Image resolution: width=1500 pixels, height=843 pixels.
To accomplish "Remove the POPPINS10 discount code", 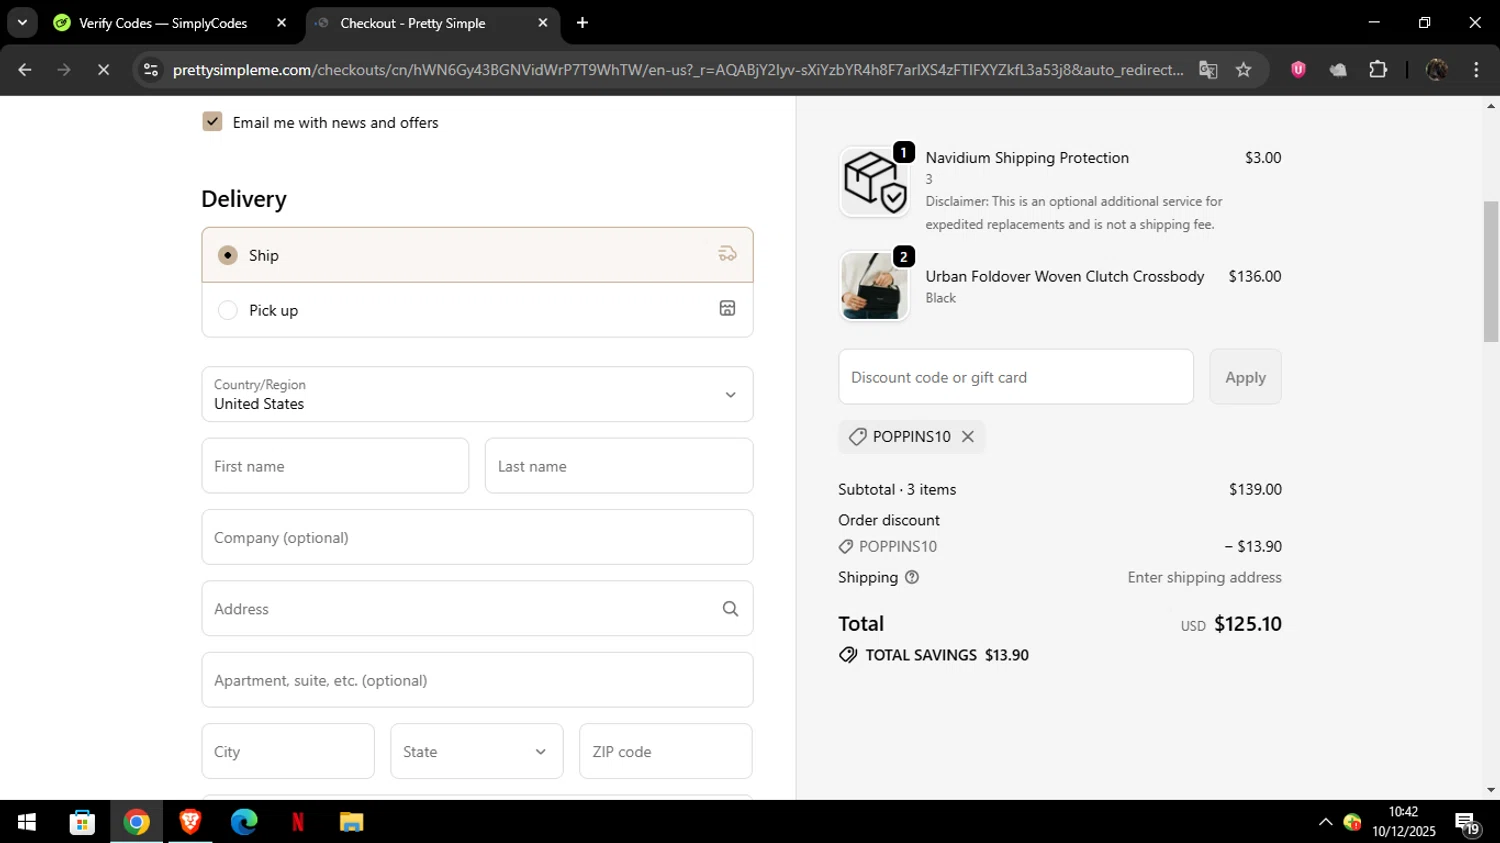I will tap(967, 437).
